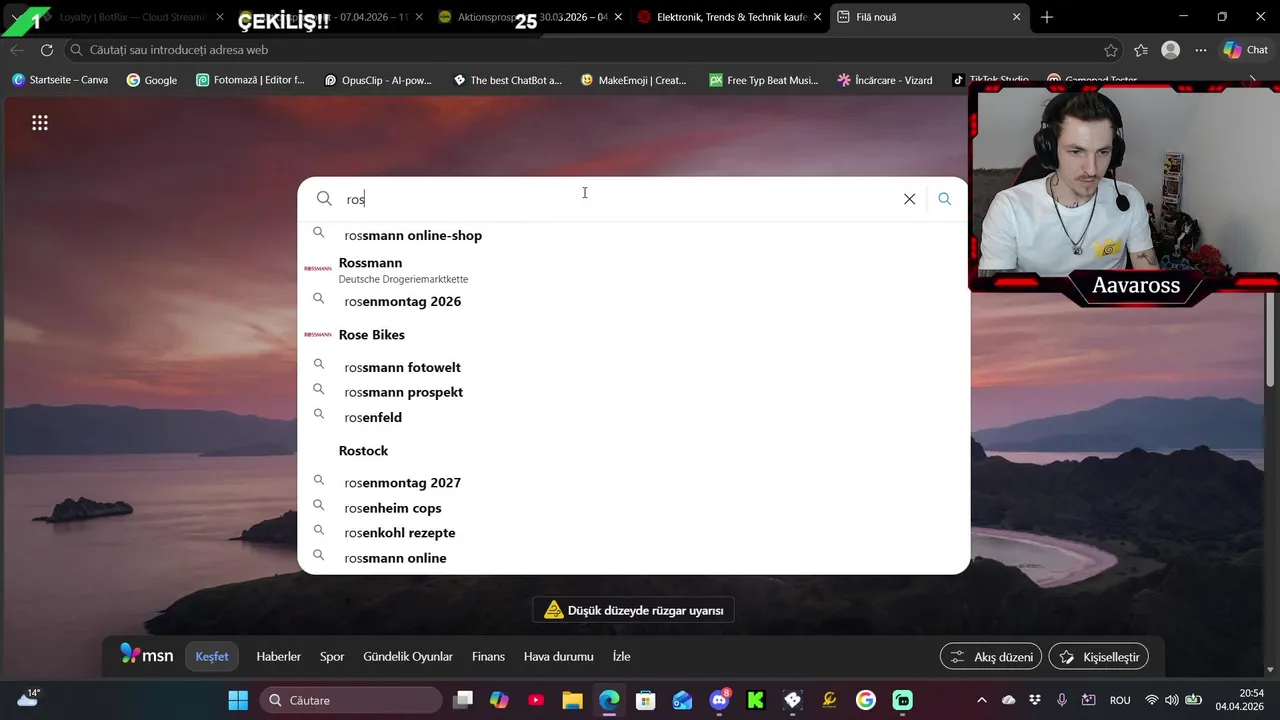Open The best ChatBot bookmark
Image resolution: width=1280 pixels, height=720 pixels.
coord(508,80)
